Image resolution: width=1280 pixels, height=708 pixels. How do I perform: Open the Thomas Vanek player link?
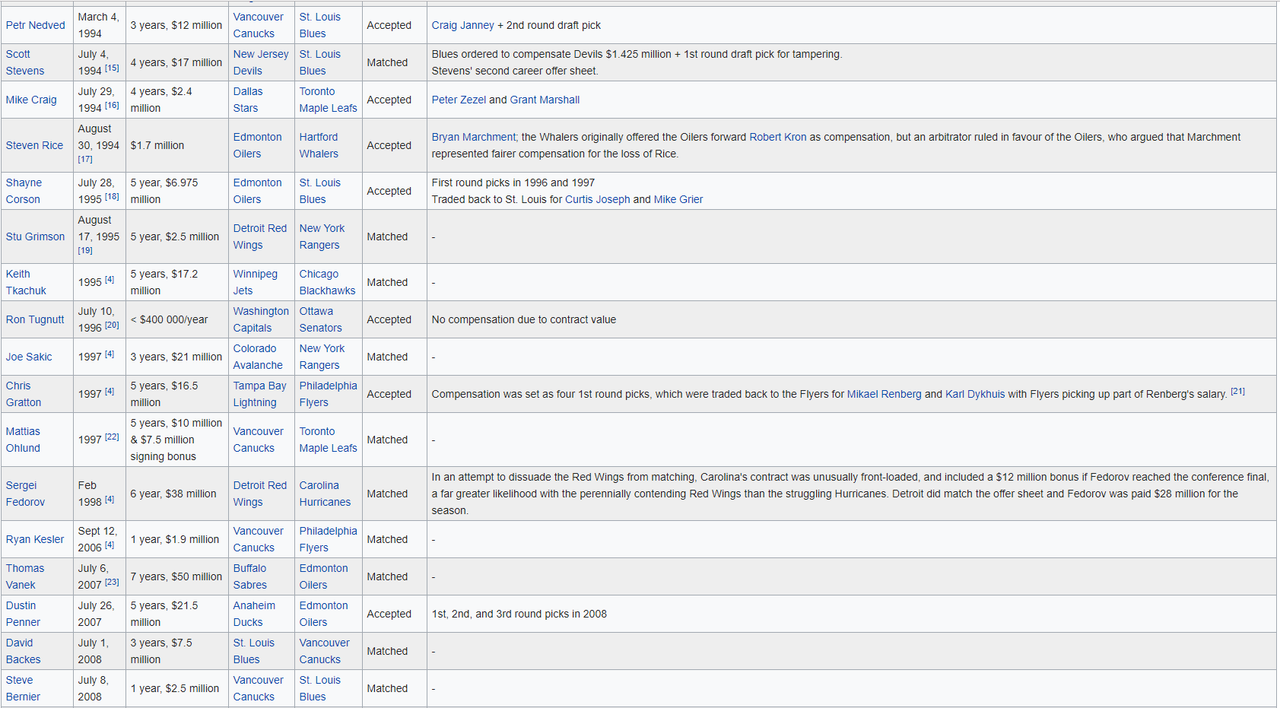25,577
